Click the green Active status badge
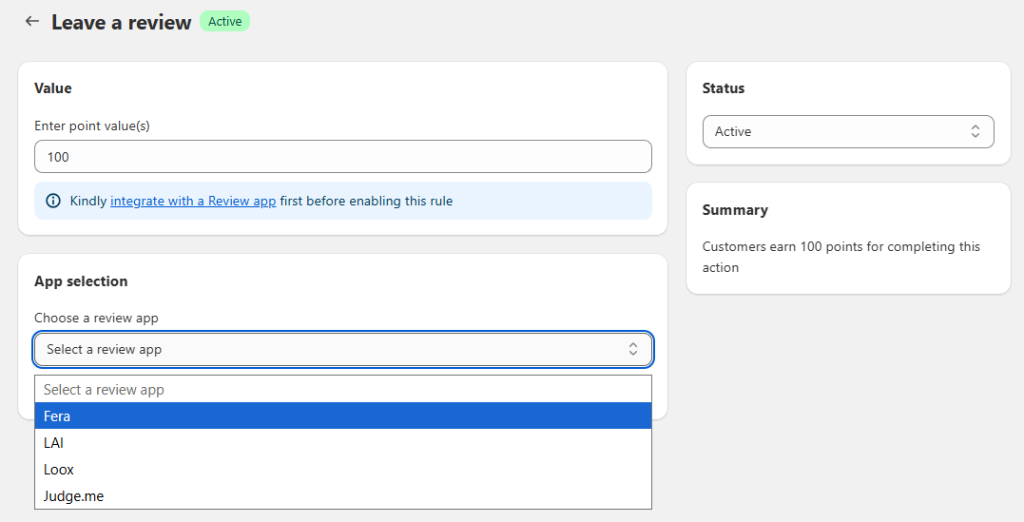Screen dimensions: 1024x522 point(225,21)
